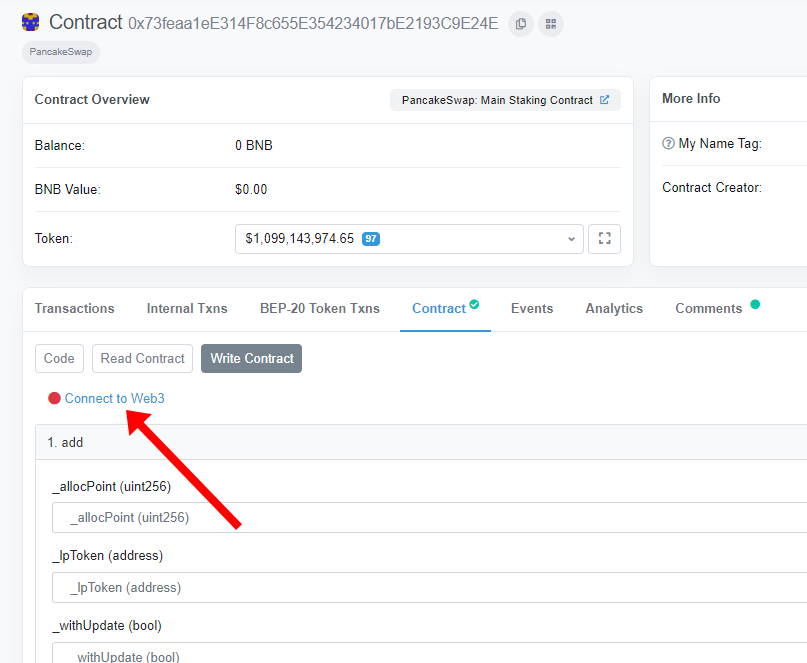Open the Analytics tab
807x663 pixels.
click(x=614, y=308)
